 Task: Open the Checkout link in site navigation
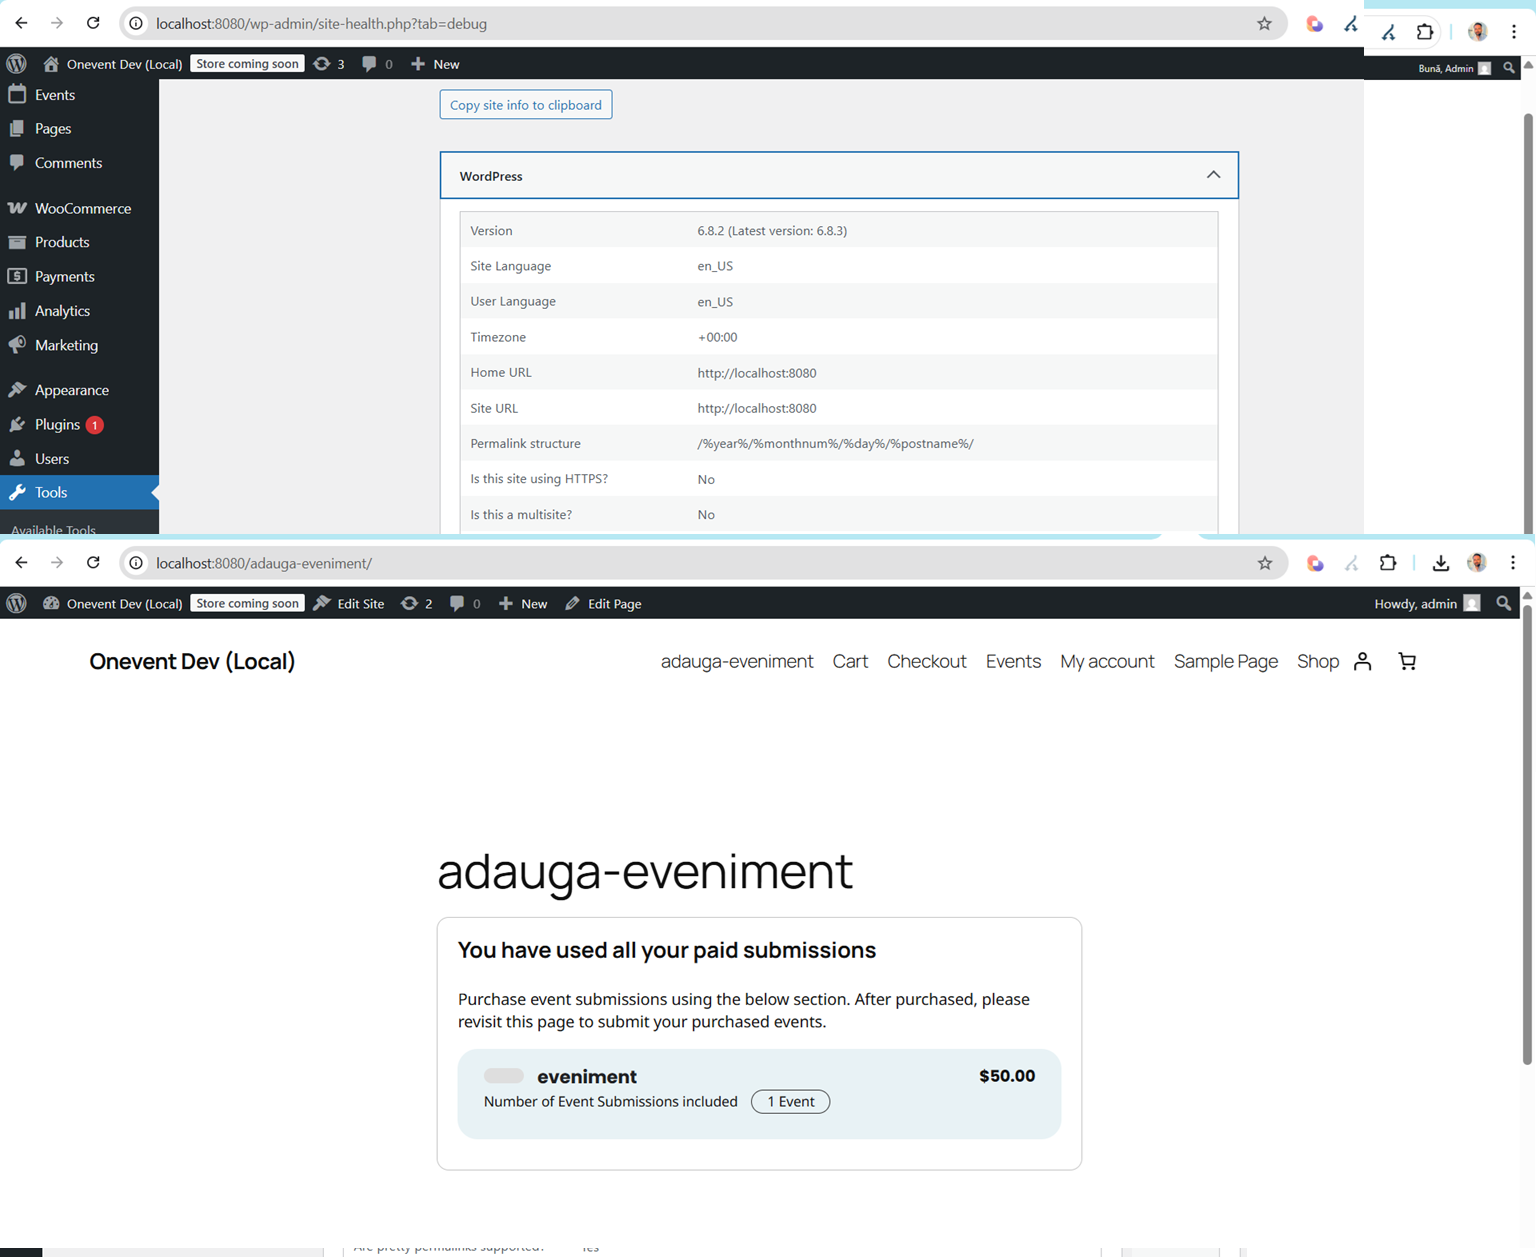(x=926, y=661)
